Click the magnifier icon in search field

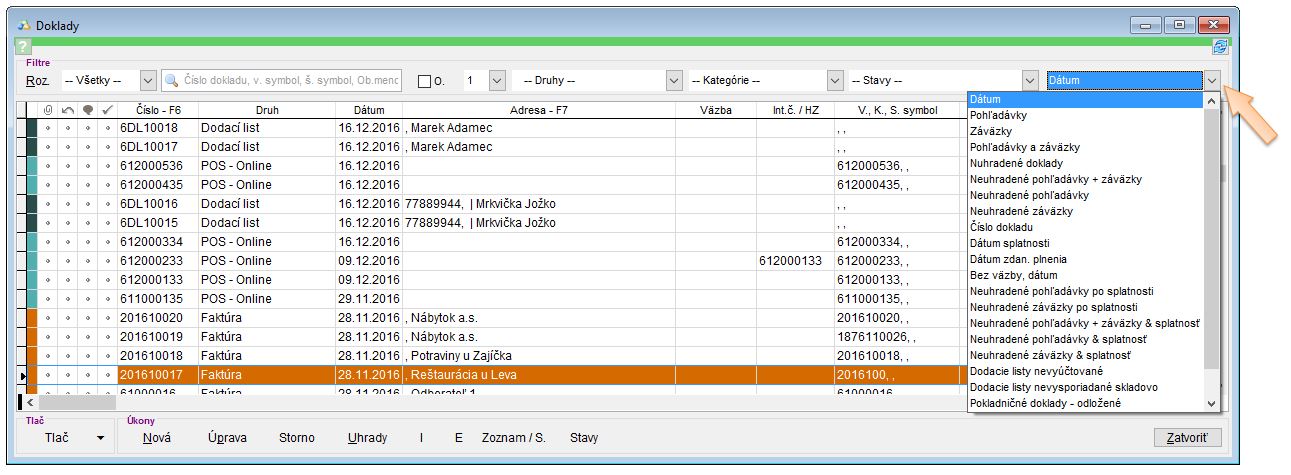click(x=173, y=80)
